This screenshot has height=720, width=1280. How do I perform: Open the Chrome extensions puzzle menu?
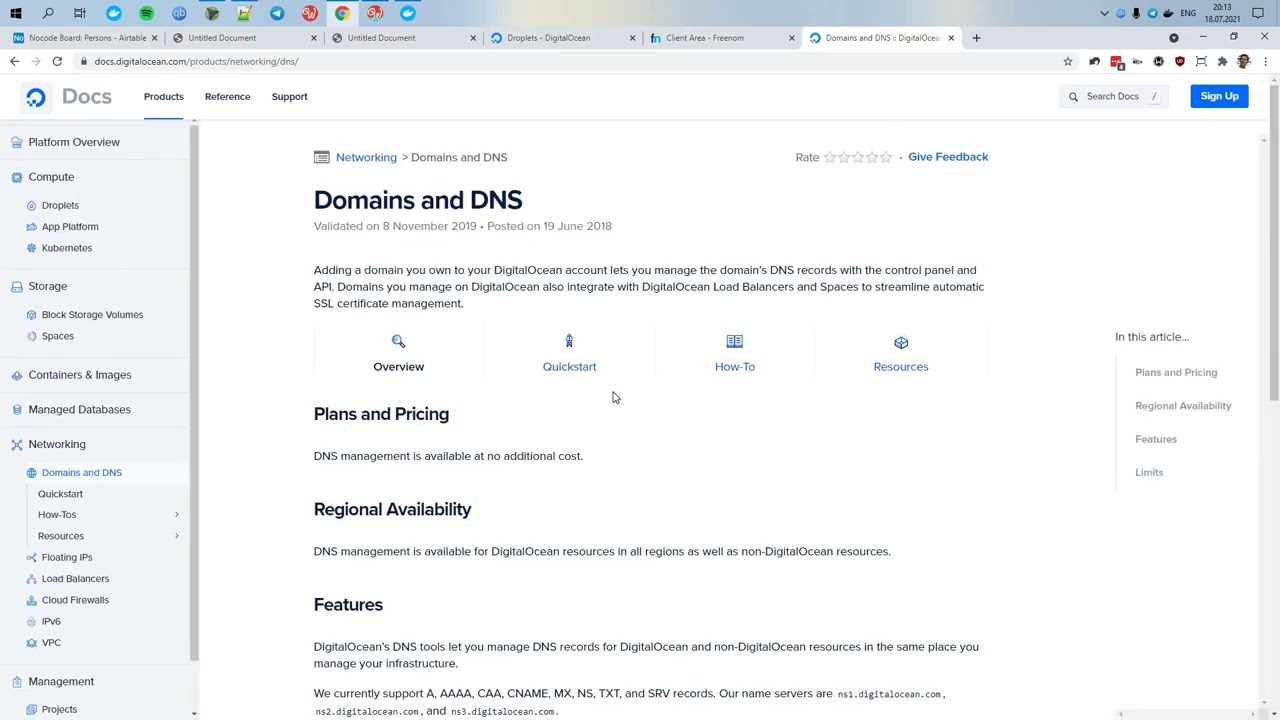[x=1222, y=62]
